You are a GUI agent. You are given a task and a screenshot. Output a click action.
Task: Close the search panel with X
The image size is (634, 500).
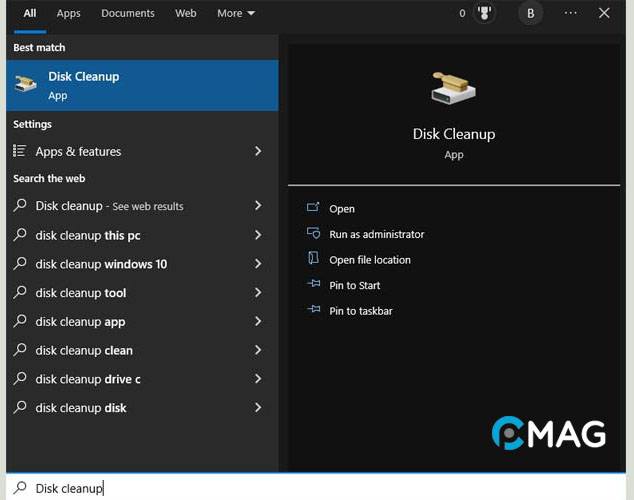[x=604, y=13]
